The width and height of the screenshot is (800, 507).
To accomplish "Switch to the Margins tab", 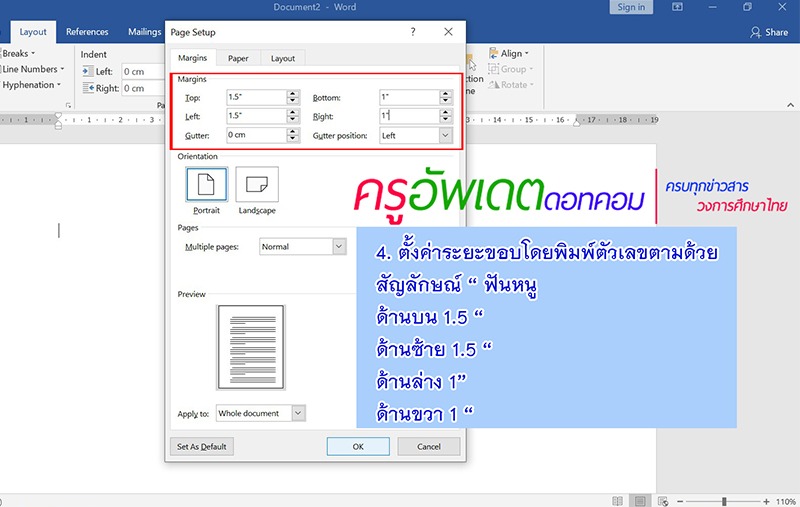I will (193, 58).
